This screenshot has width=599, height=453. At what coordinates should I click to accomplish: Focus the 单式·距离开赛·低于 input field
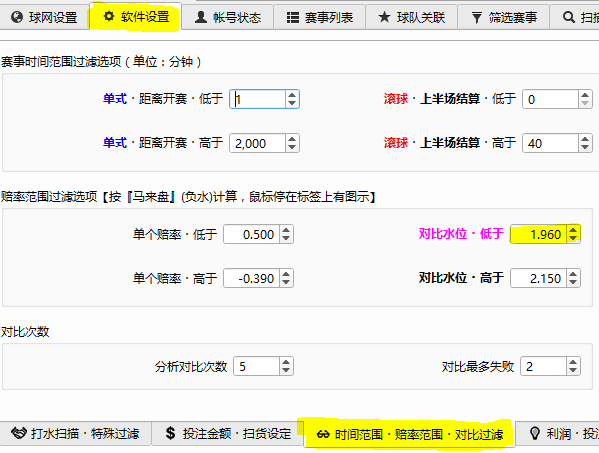257,99
